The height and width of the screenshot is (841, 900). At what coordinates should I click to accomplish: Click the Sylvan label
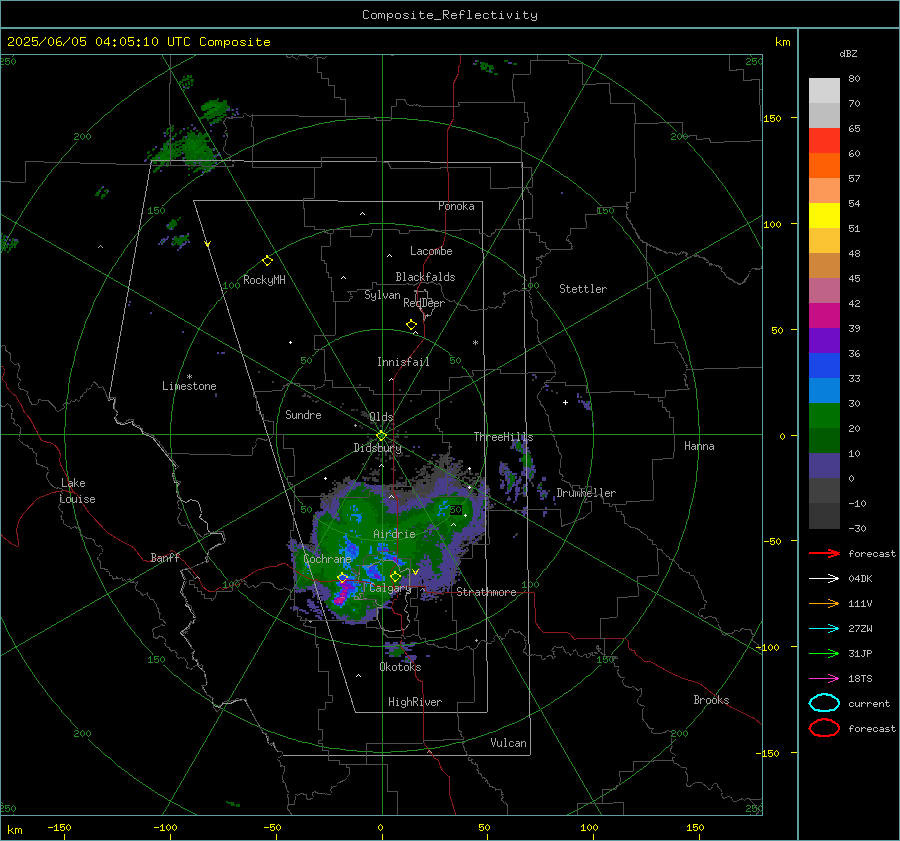(382, 295)
